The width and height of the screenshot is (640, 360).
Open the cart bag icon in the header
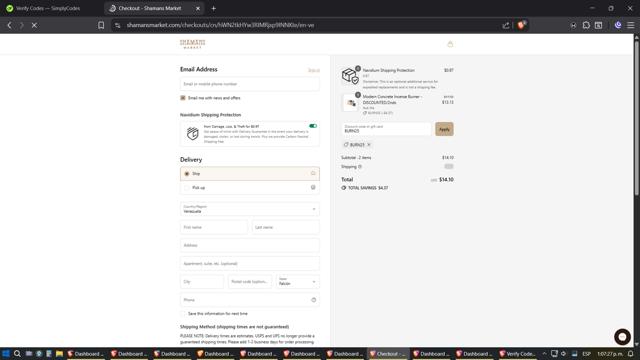(450, 44)
